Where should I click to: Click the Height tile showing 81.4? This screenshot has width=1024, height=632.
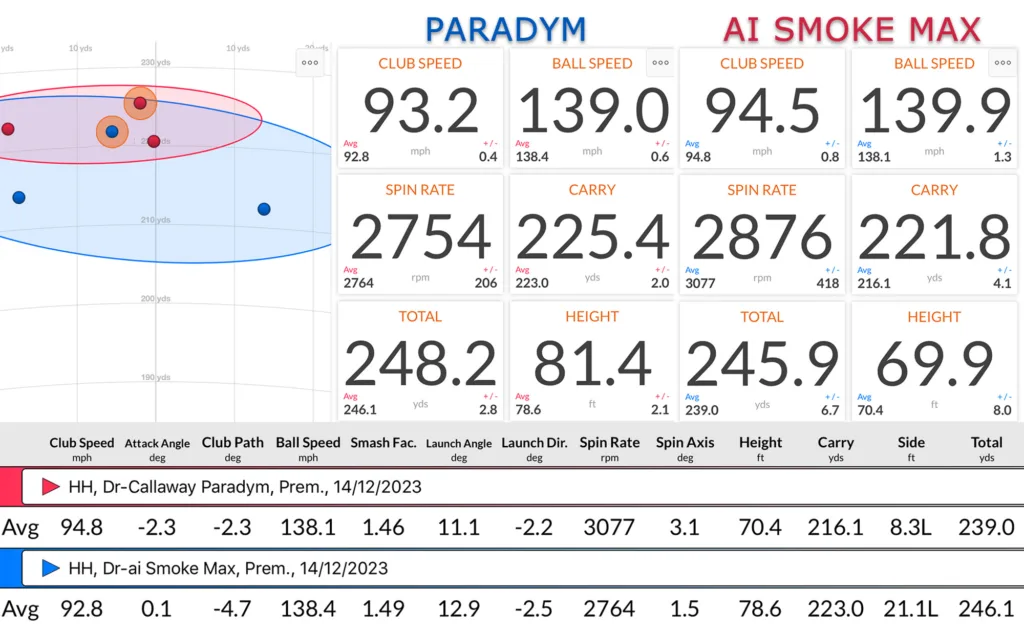tap(592, 362)
